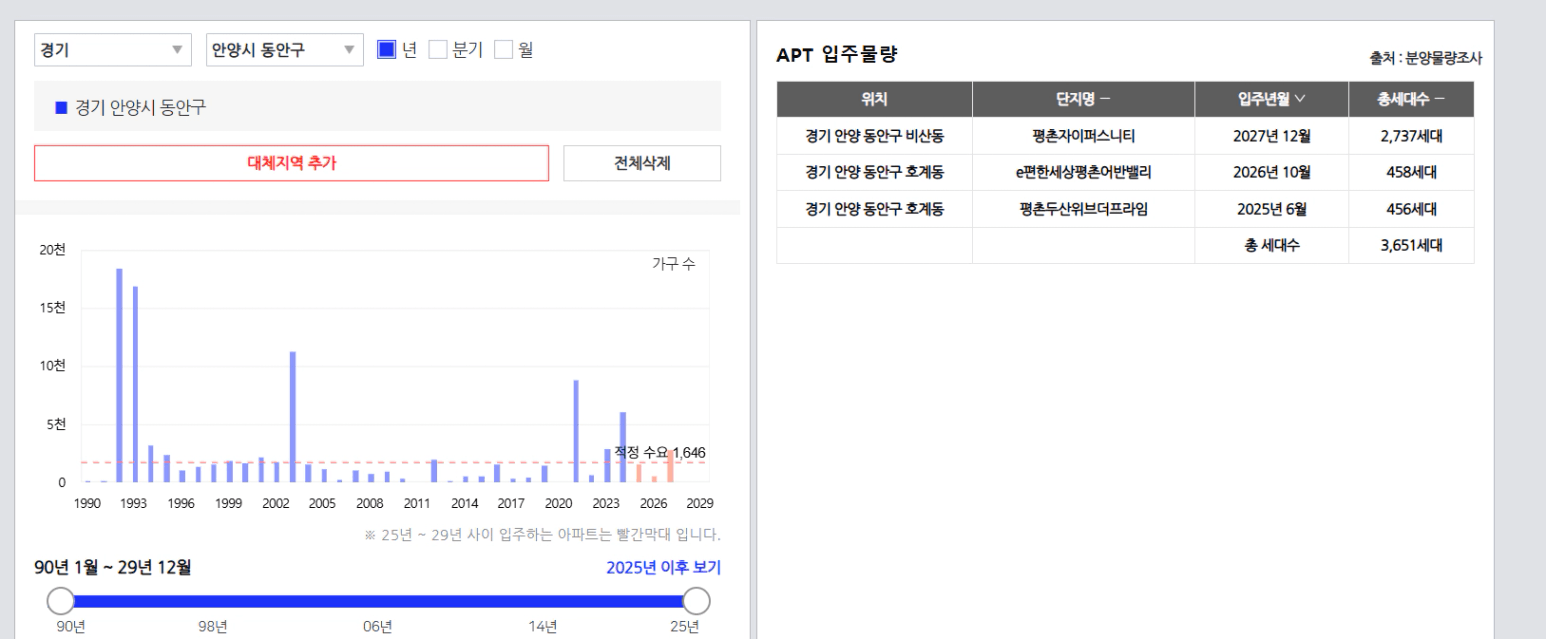The height and width of the screenshot is (639, 1546).
Task: Click the 2027년 12월 move-in date cell
Action: tap(1271, 136)
